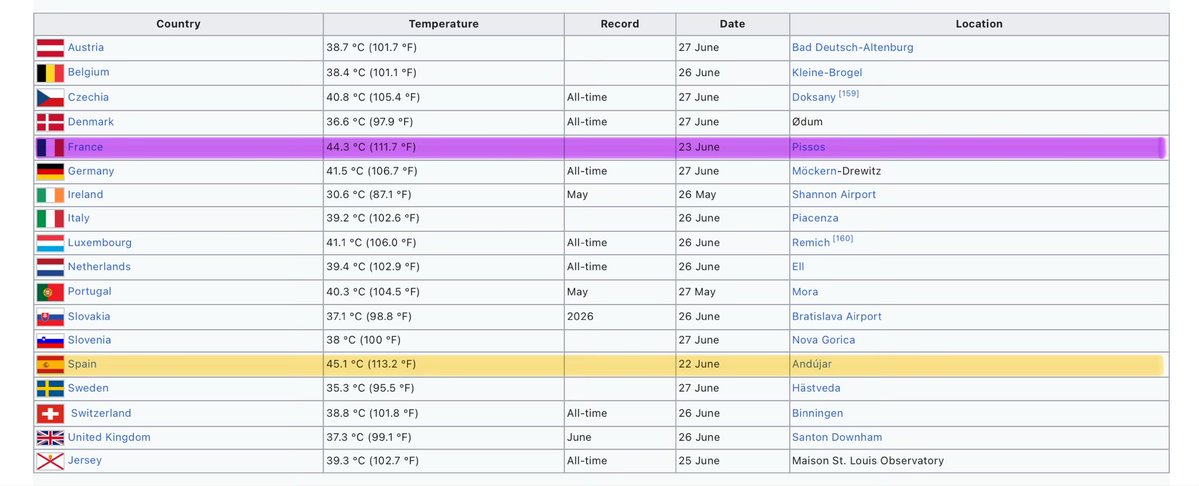Open the Möckern location link
Viewport: 1199px width, 486px height.
tap(814, 171)
